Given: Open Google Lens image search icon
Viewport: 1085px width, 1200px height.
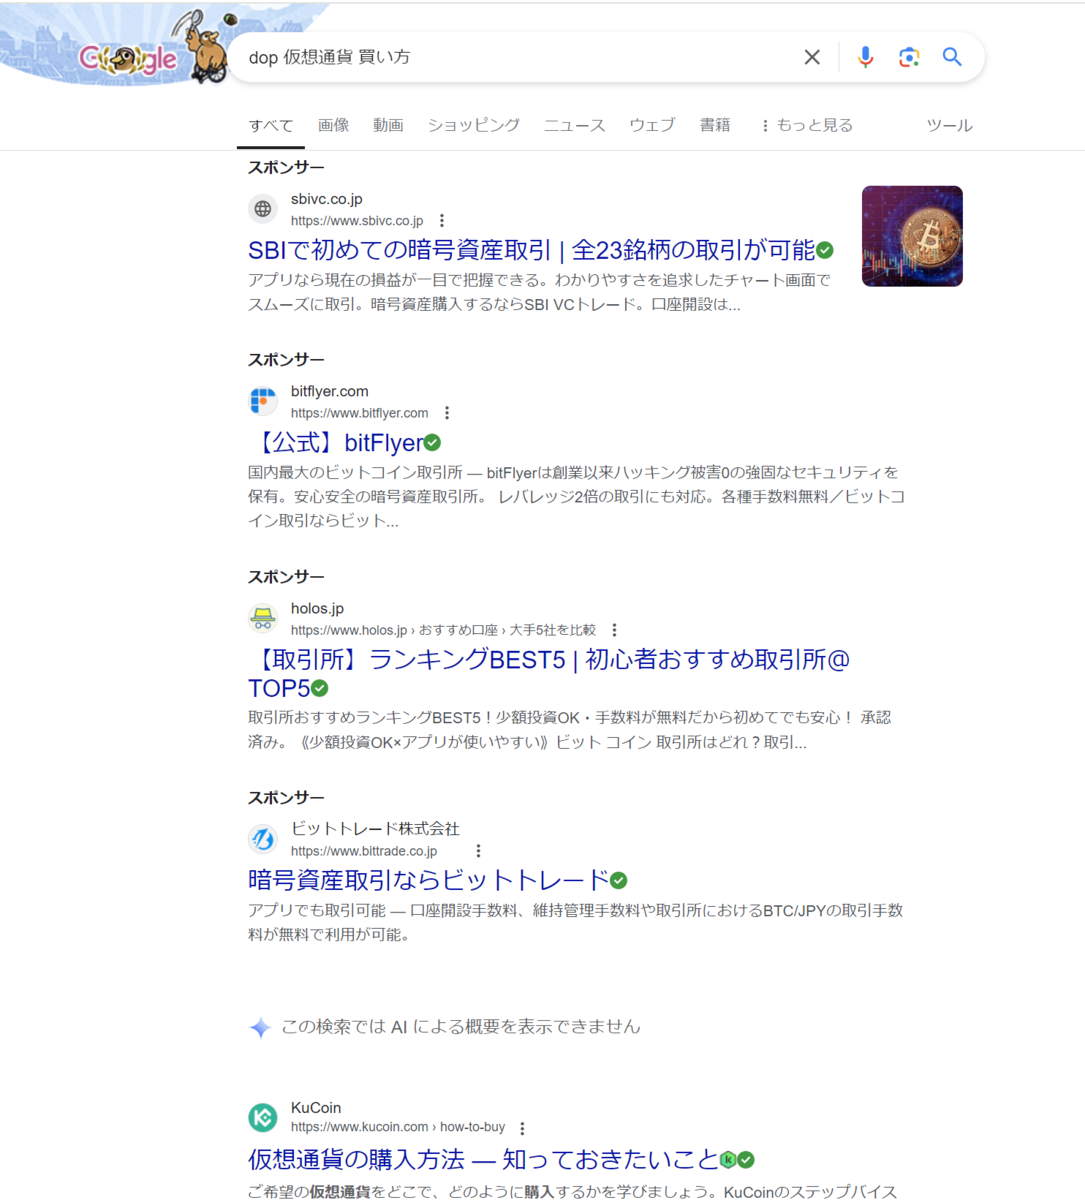Looking at the screenshot, I should click(x=909, y=57).
